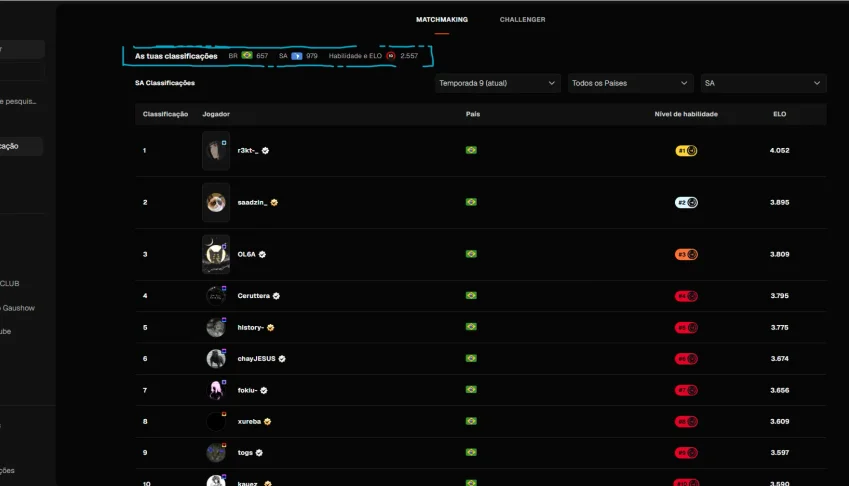Click the SA Classificações heading
The height and width of the screenshot is (486, 849).
[165, 83]
